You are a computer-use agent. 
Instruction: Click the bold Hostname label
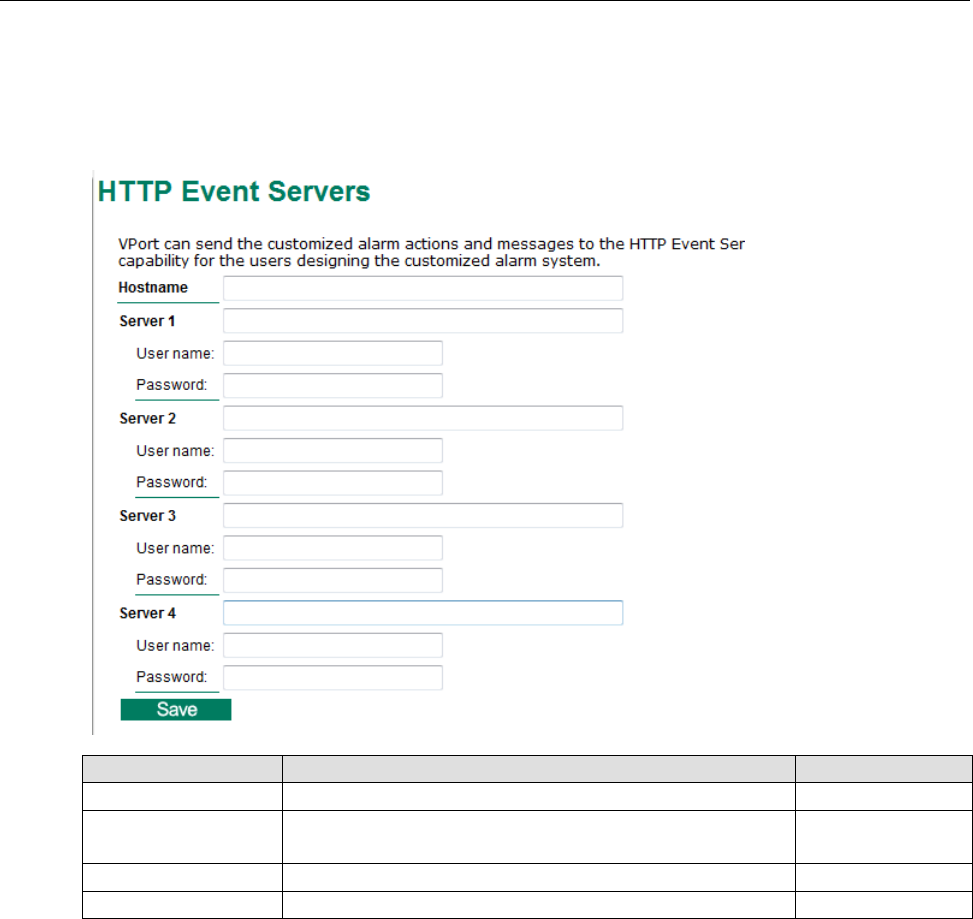point(152,288)
